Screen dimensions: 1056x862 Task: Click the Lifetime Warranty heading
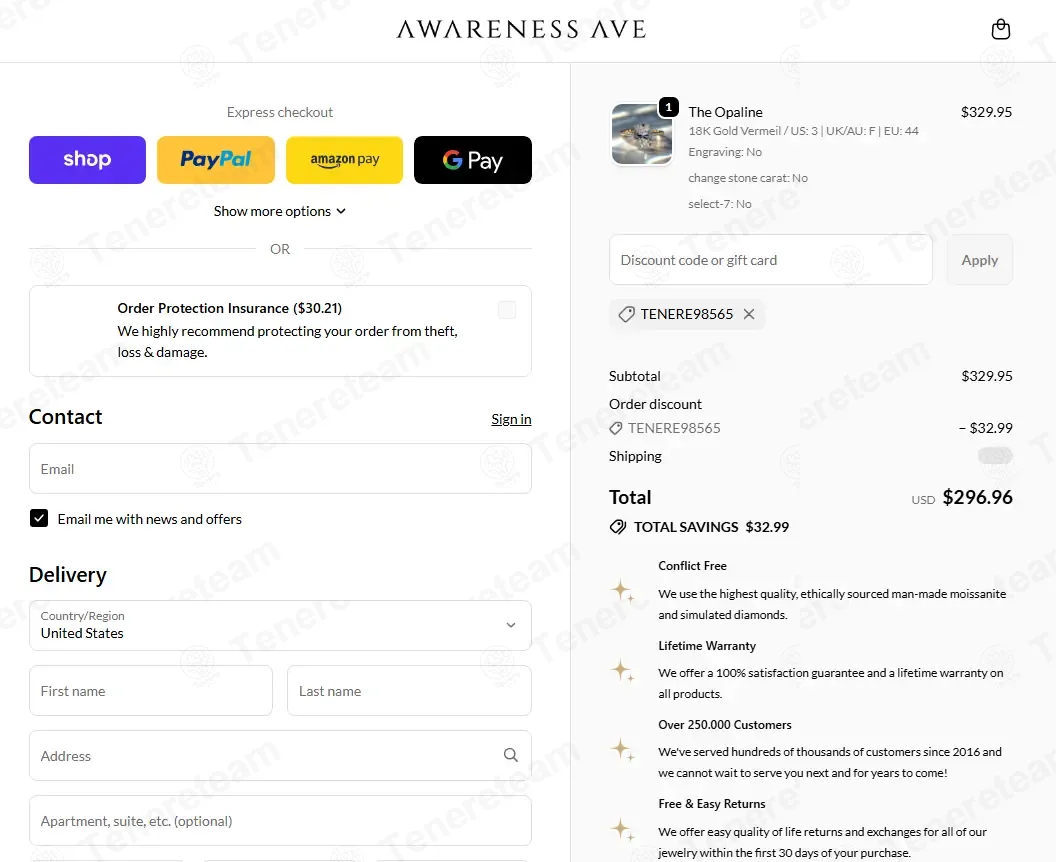pos(707,645)
